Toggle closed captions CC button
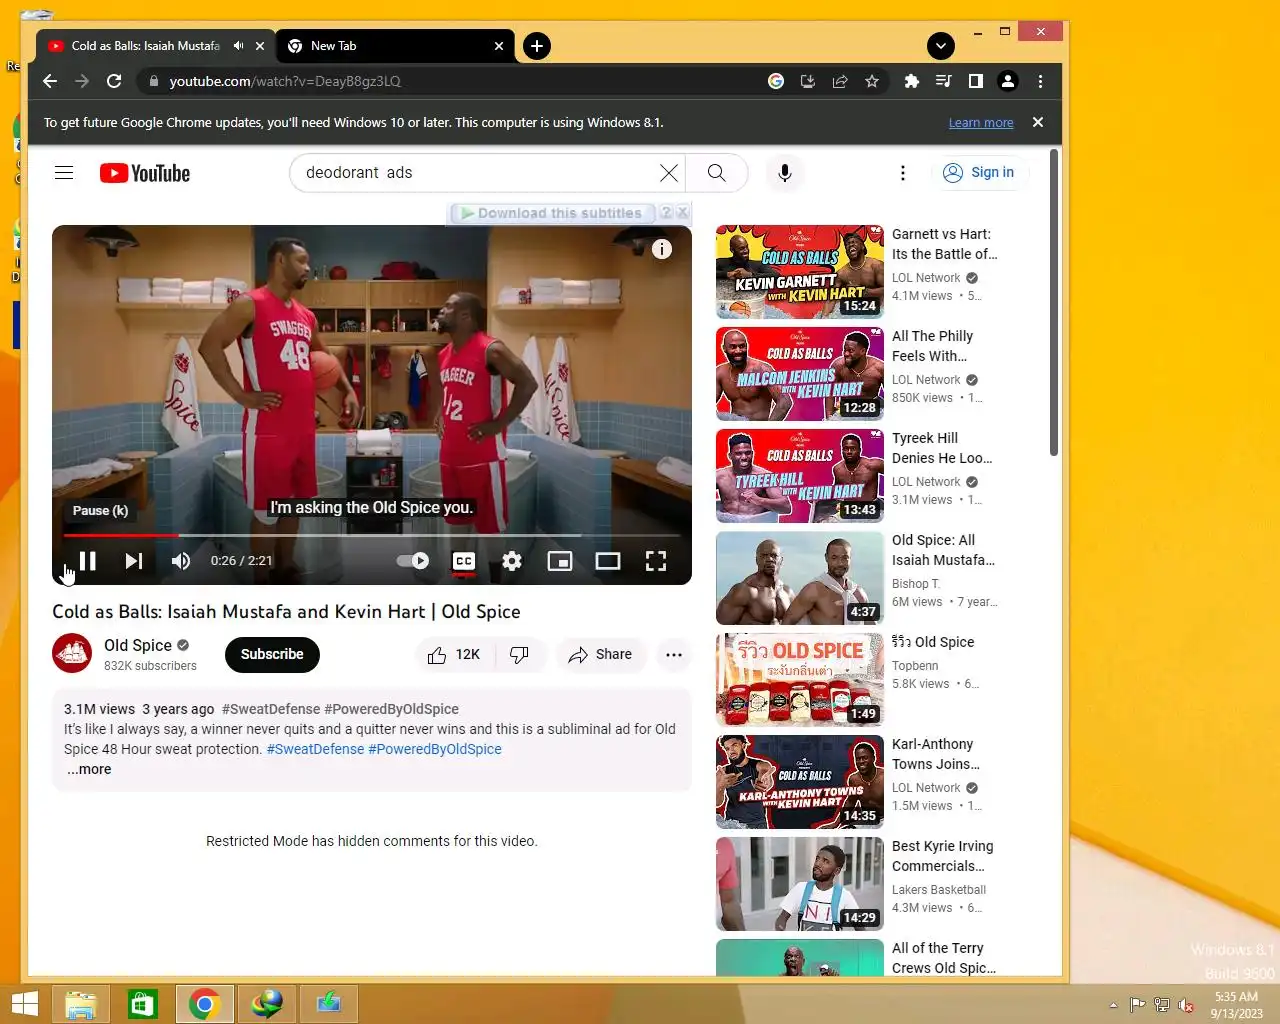1280x1024 pixels. [x=464, y=561]
